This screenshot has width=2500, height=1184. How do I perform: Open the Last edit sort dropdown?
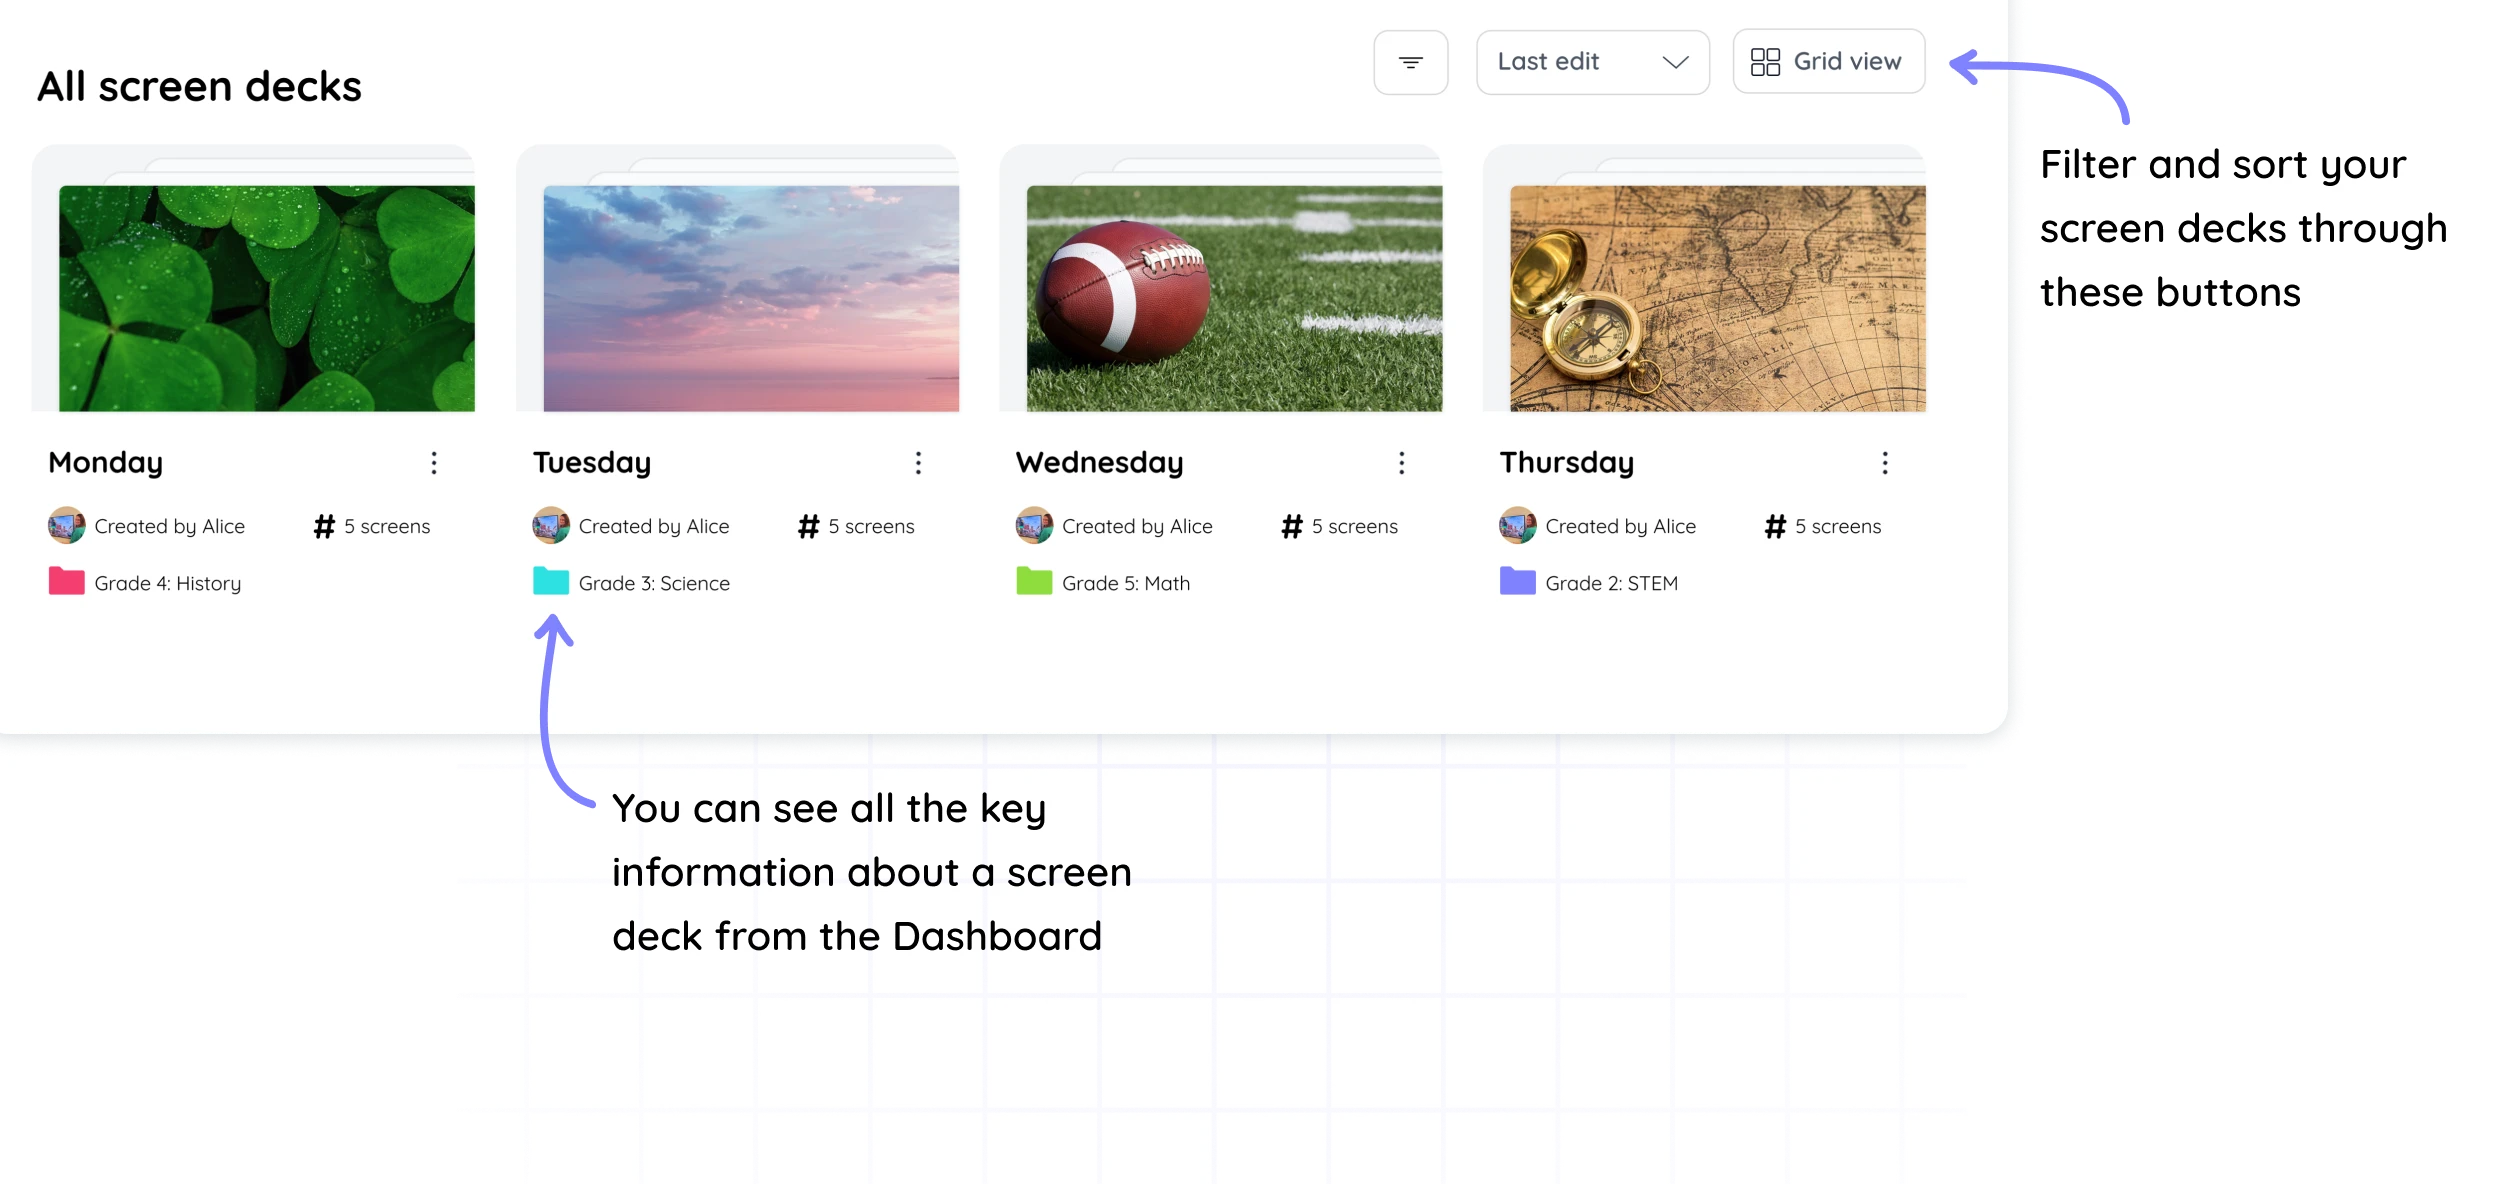tap(1592, 62)
